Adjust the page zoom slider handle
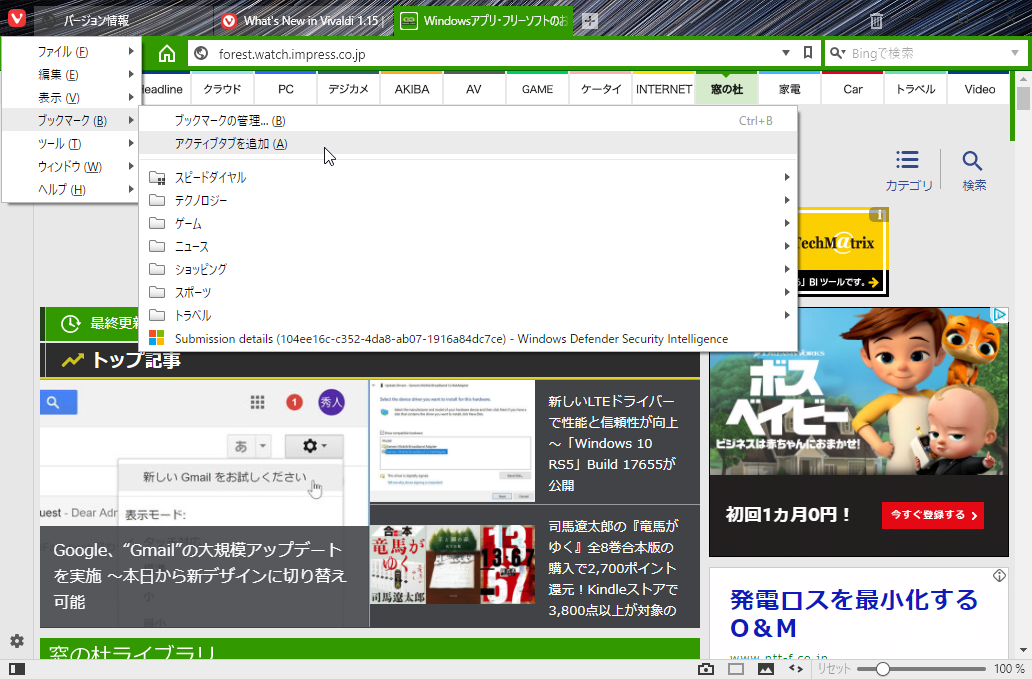The image size is (1032, 679). pos(883,669)
